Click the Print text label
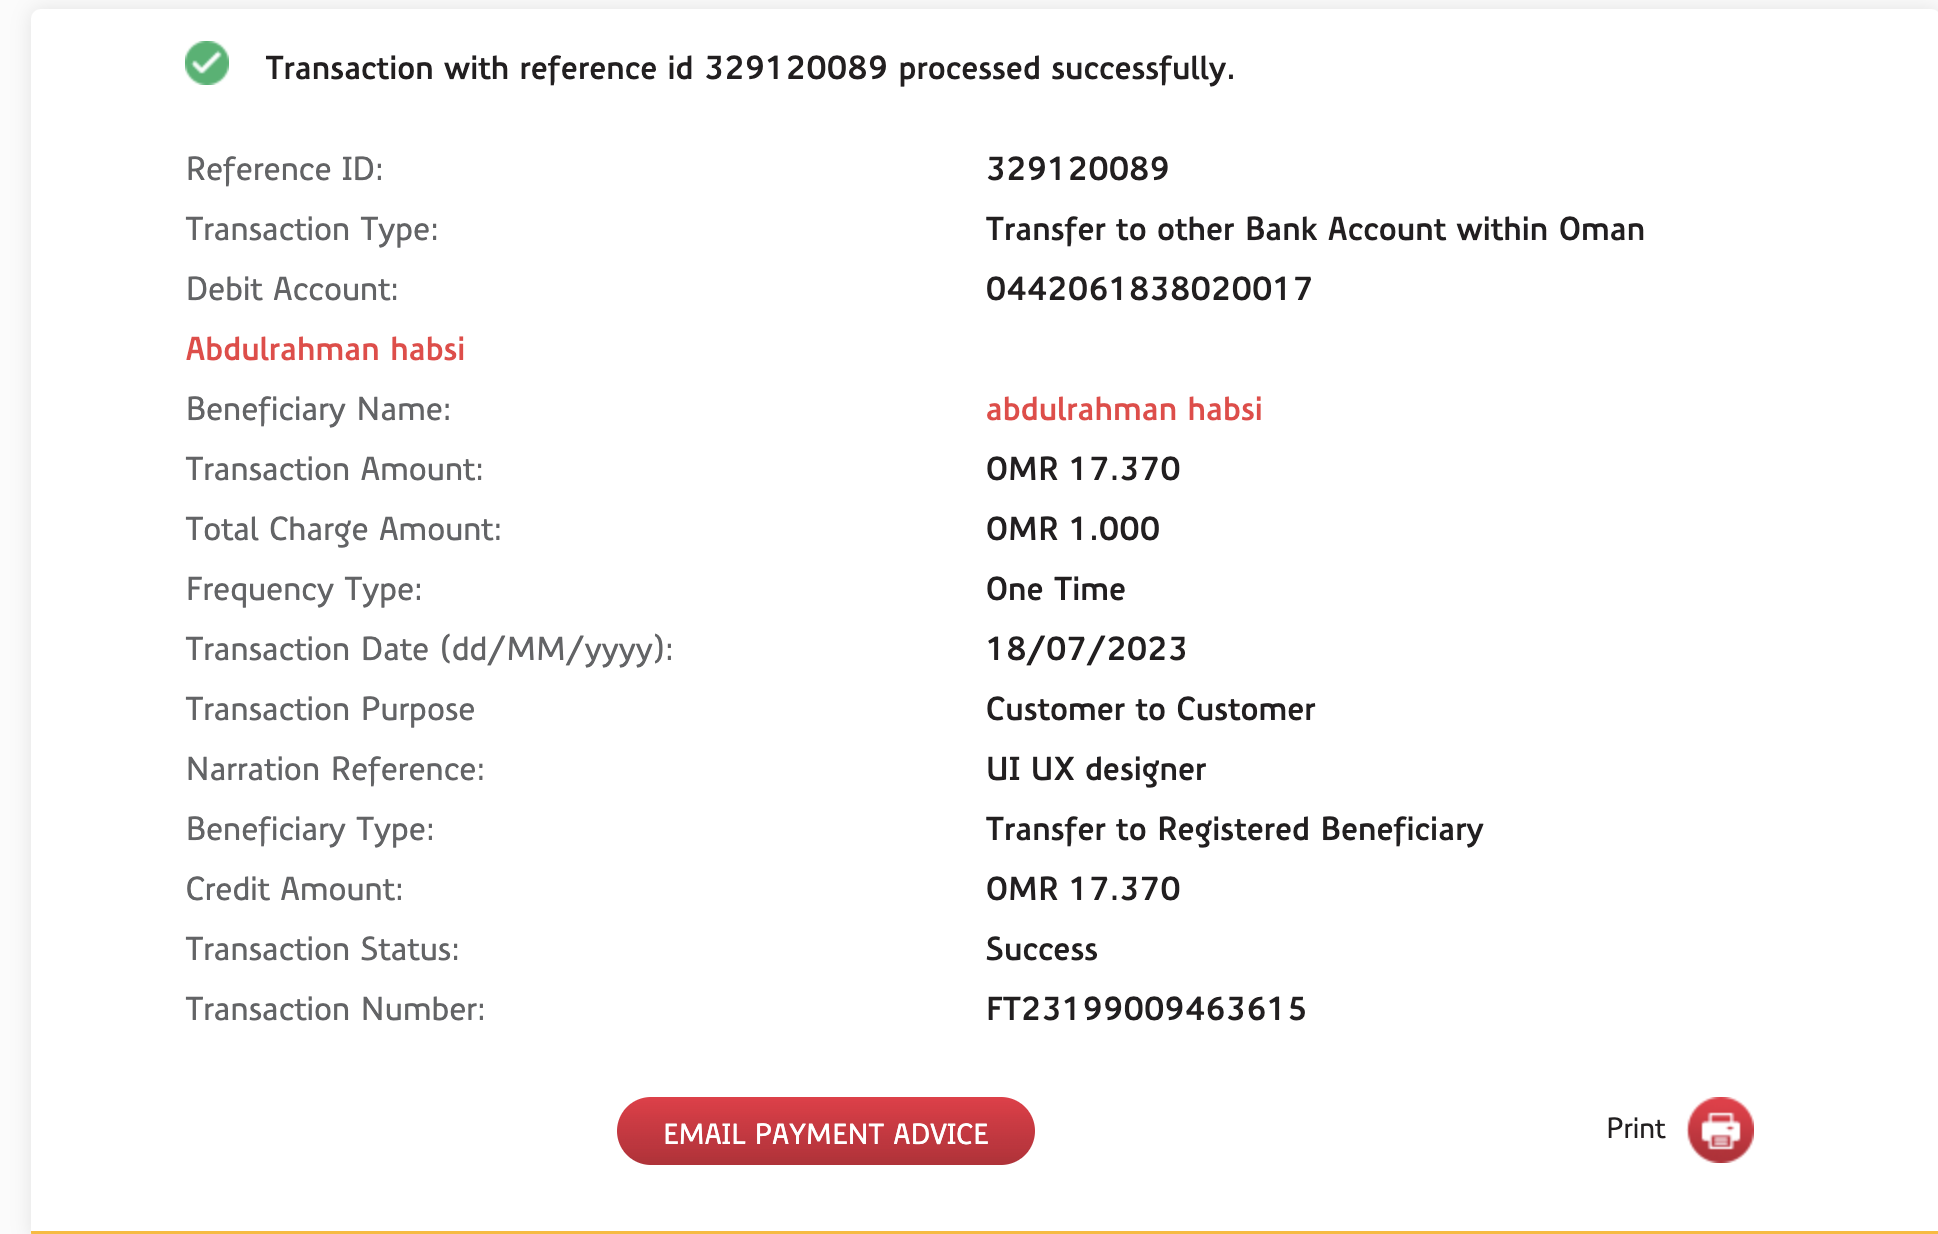The width and height of the screenshot is (1938, 1234). [x=1635, y=1129]
